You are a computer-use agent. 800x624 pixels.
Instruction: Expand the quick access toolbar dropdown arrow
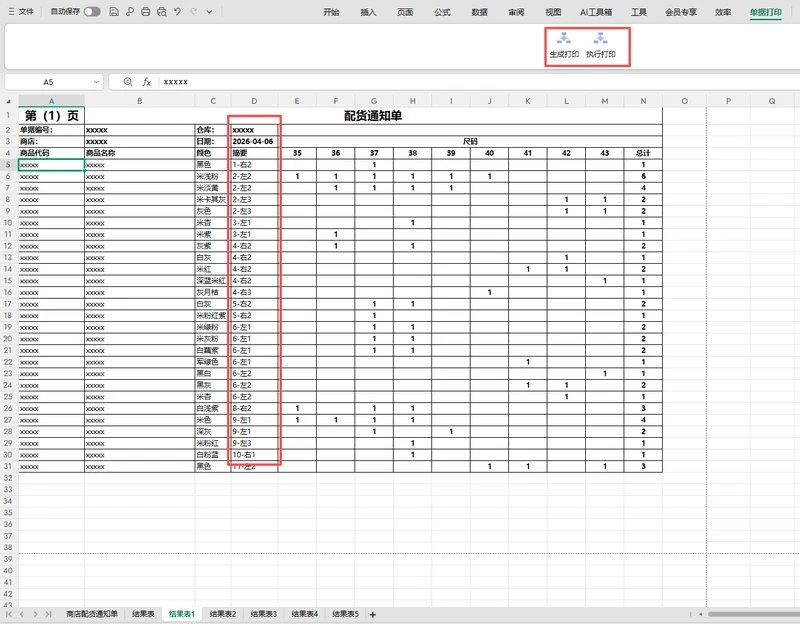[209, 12]
